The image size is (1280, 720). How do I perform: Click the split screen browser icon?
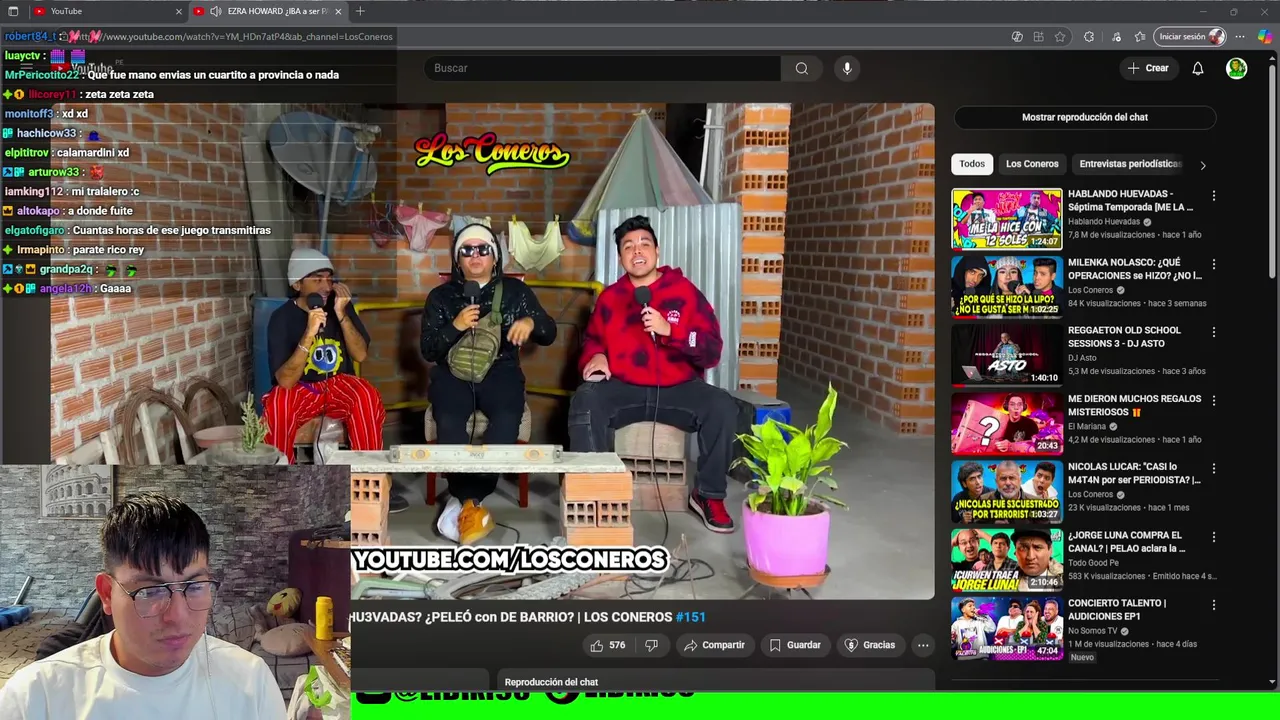click(1038, 37)
